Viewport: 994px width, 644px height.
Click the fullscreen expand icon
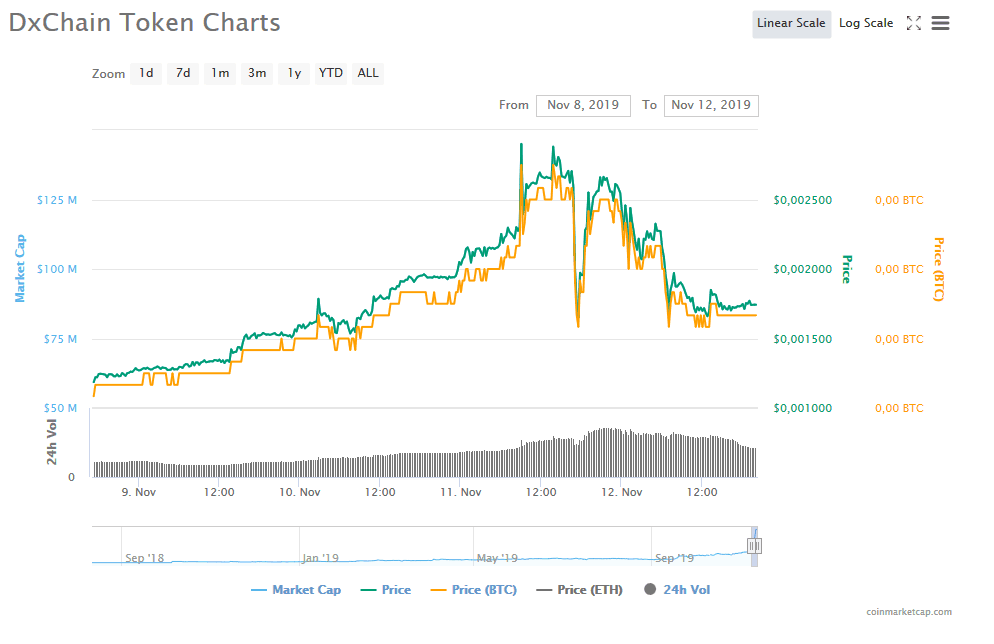913,23
